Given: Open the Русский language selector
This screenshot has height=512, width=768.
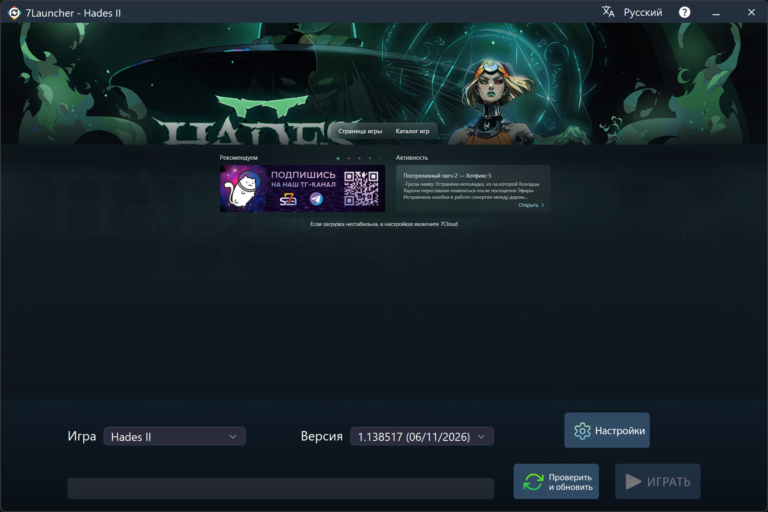Looking at the screenshot, I should pyautogui.click(x=643, y=12).
